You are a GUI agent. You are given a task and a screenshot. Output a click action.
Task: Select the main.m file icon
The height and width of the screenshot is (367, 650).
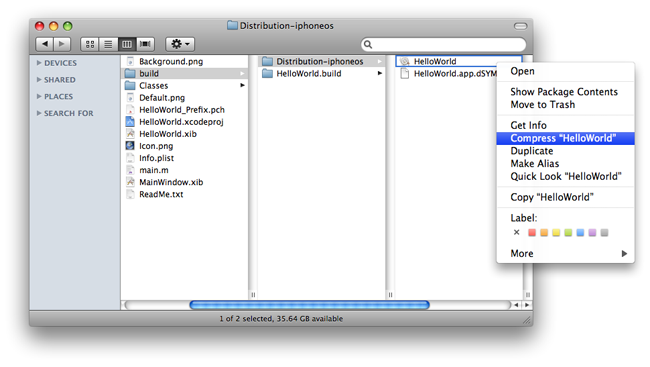(x=130, y=170)
